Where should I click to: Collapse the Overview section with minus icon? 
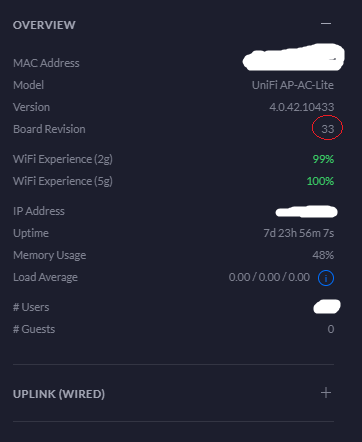(x=326, y=24)
